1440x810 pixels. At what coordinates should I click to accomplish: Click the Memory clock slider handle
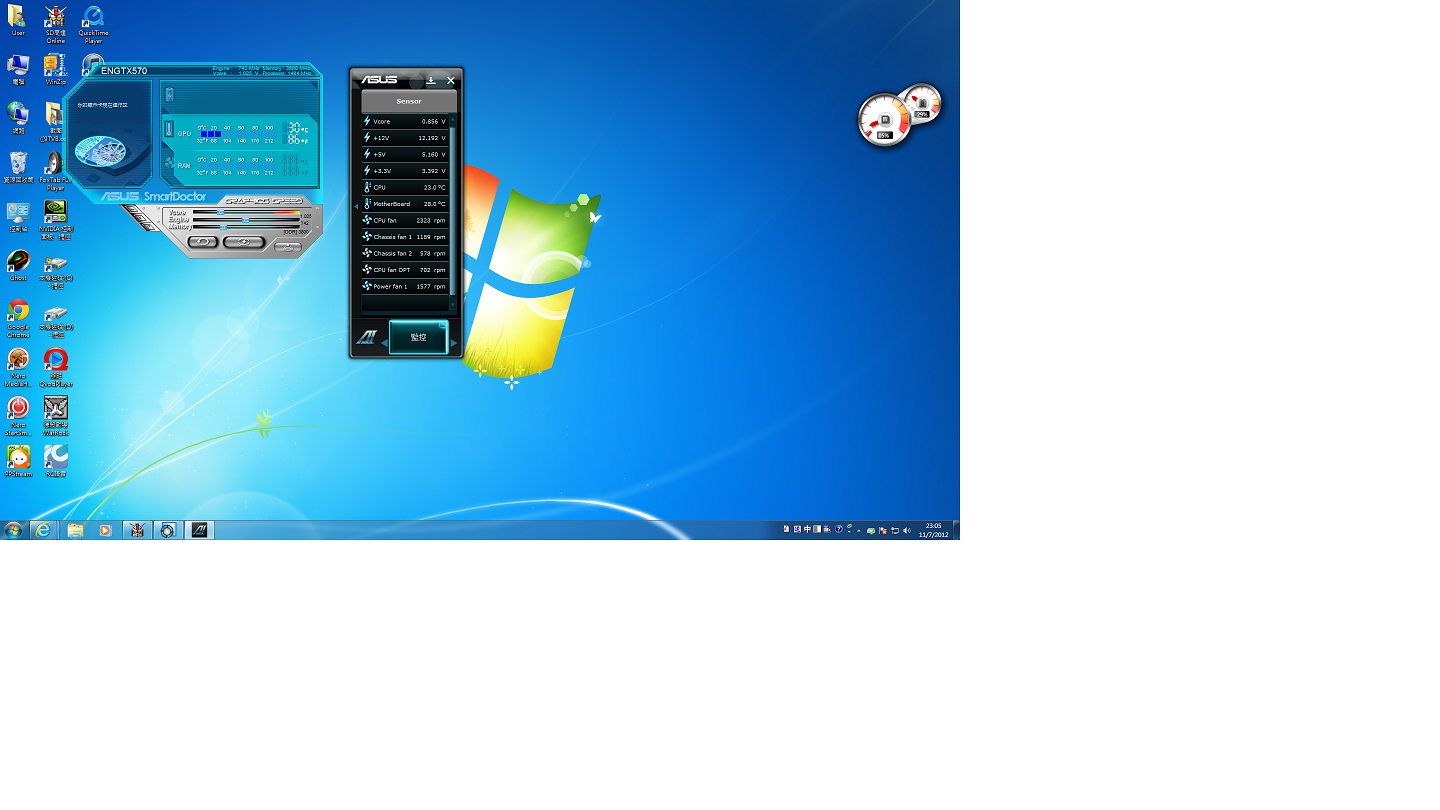click(223, 227)
